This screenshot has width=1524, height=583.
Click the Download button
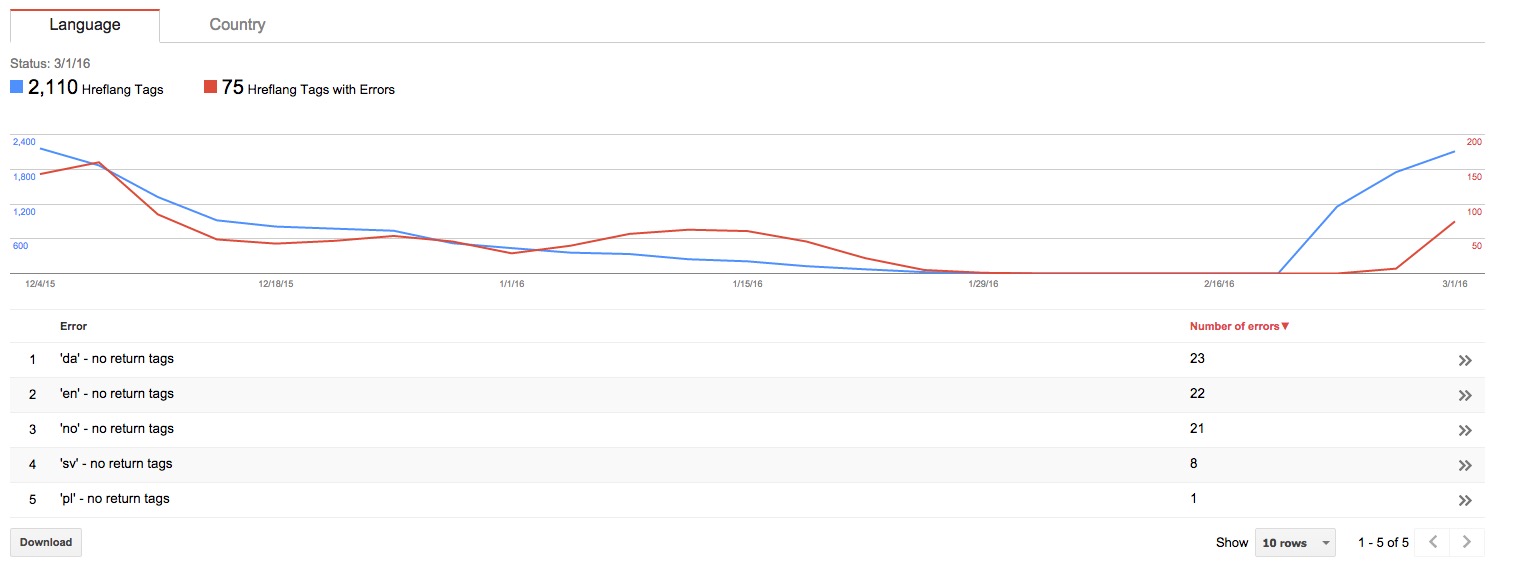pos(46,542)
